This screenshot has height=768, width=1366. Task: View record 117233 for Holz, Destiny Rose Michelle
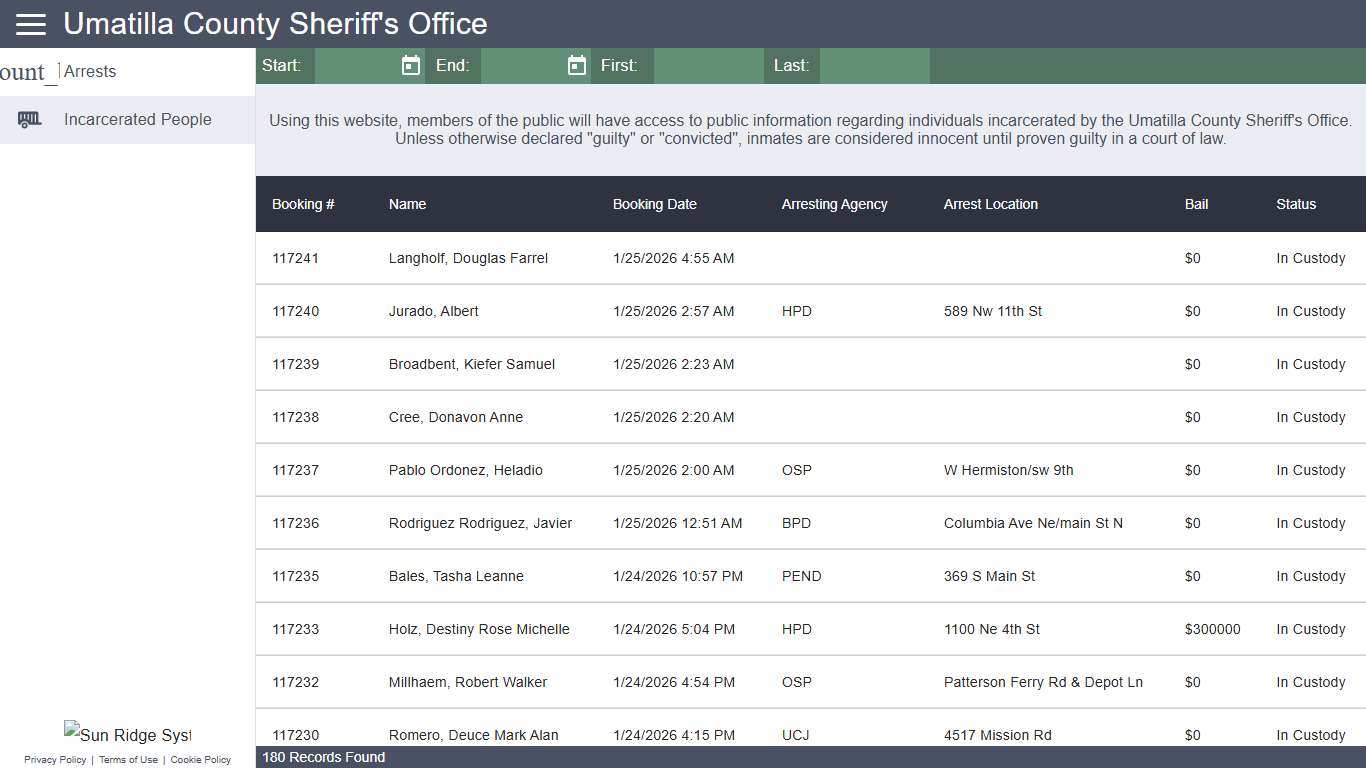click(x=479, y=629)
